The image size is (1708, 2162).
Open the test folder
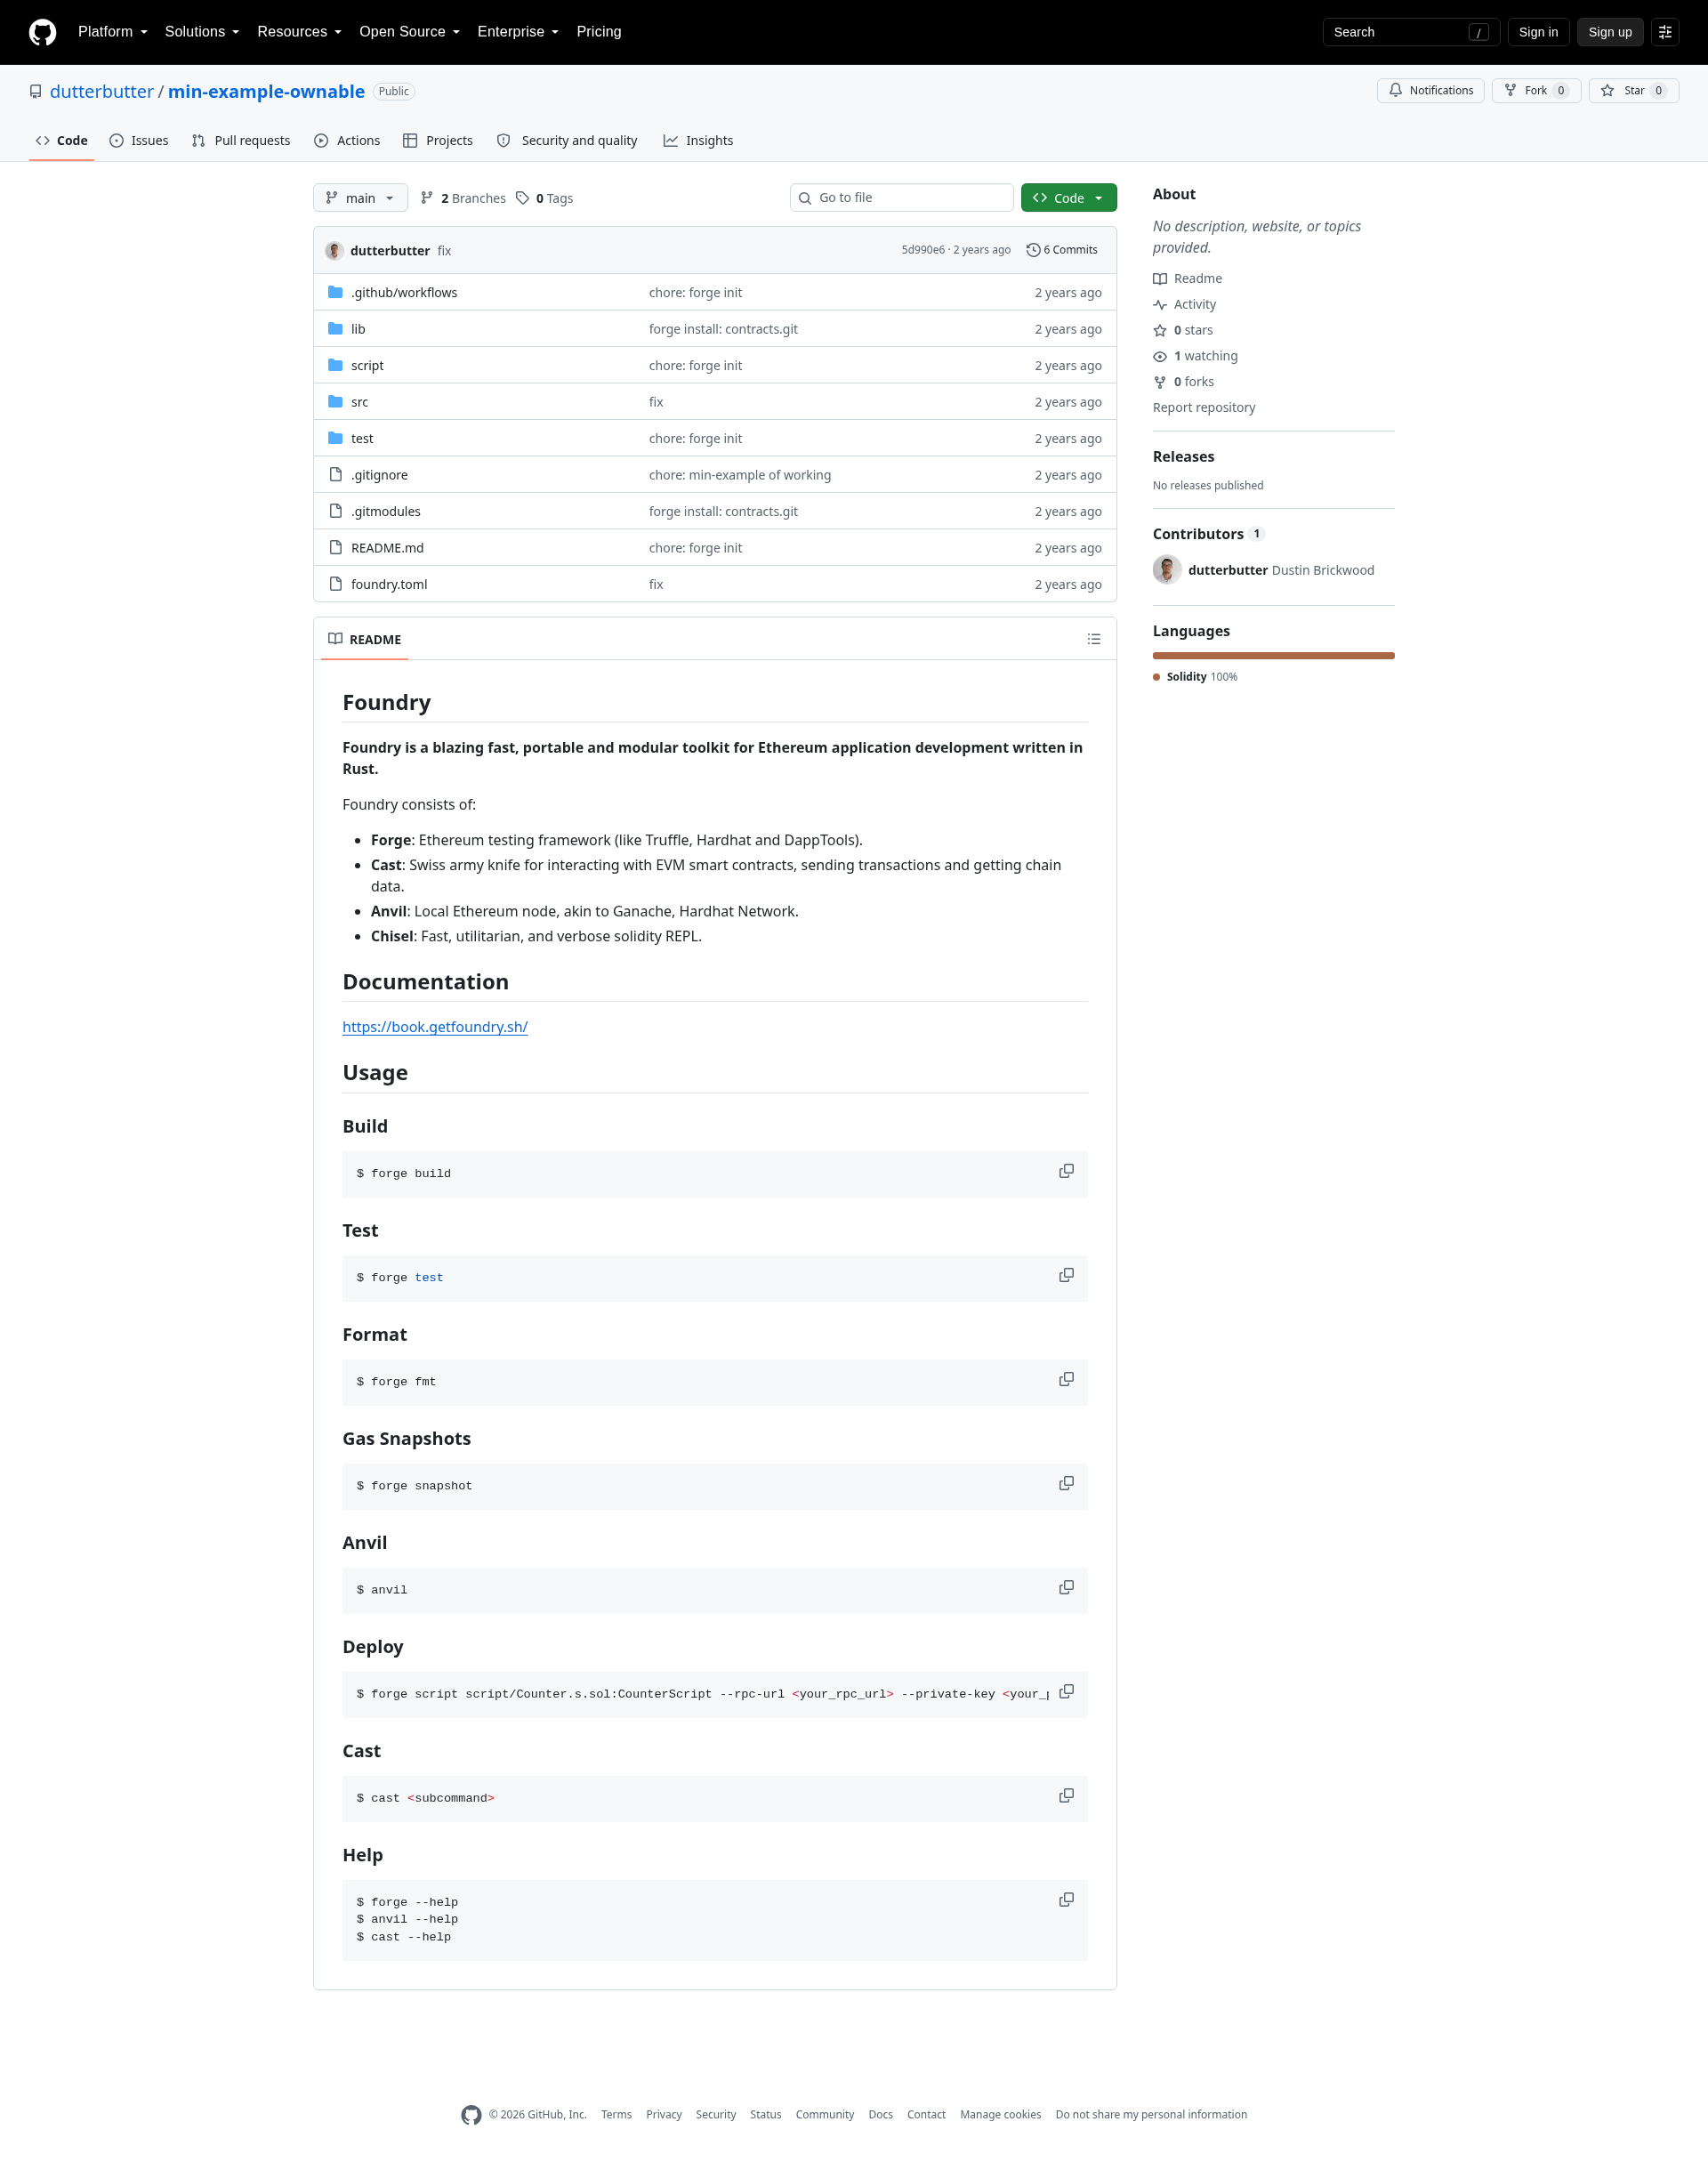coord(362,439)
